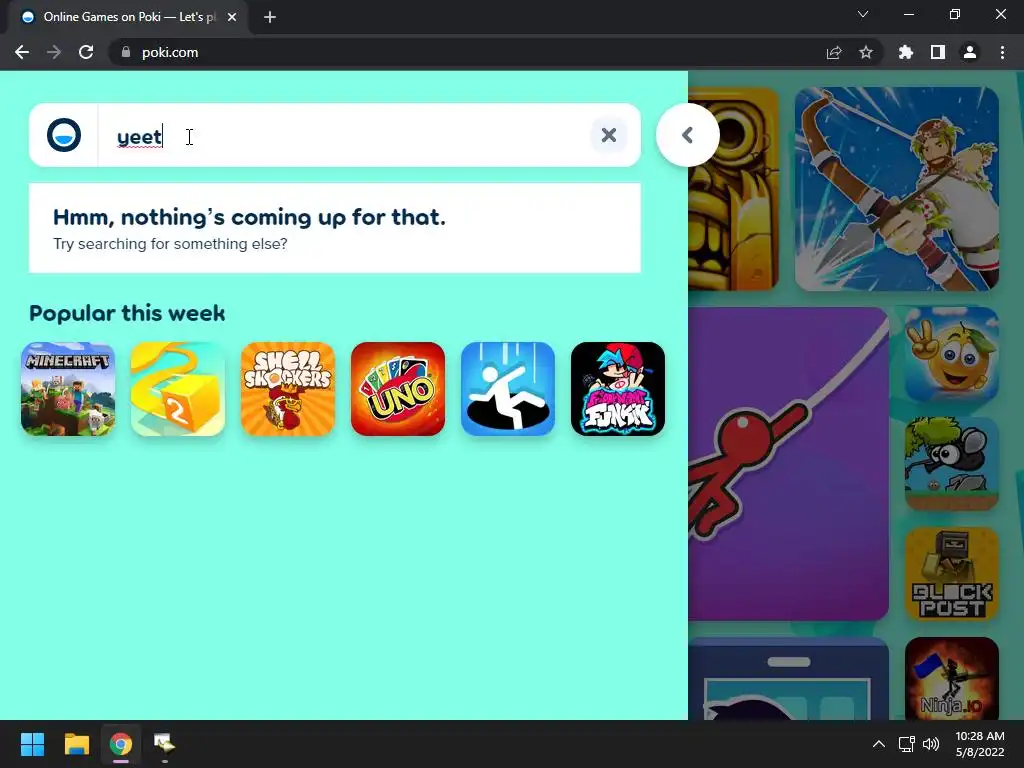This screenshot has width=1024, height=768.
Task: Open the yellow cube number 2 game tile
Action: tap(178, 389)
